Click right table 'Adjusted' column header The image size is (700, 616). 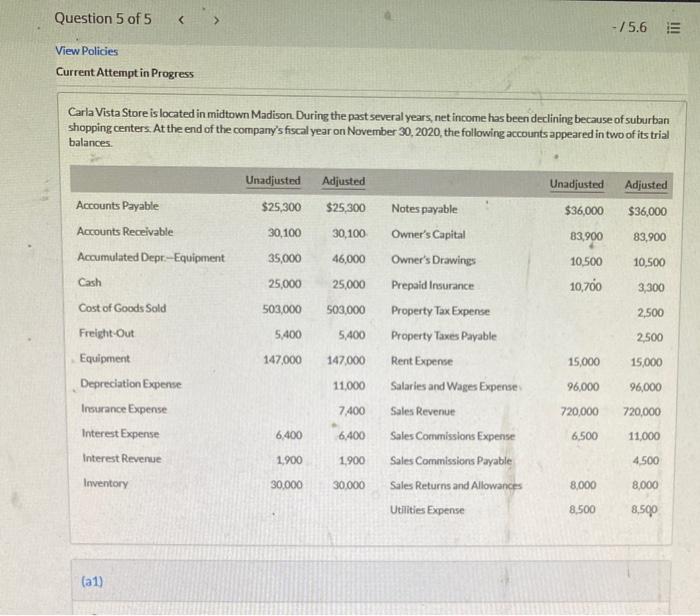click(646, 185)
